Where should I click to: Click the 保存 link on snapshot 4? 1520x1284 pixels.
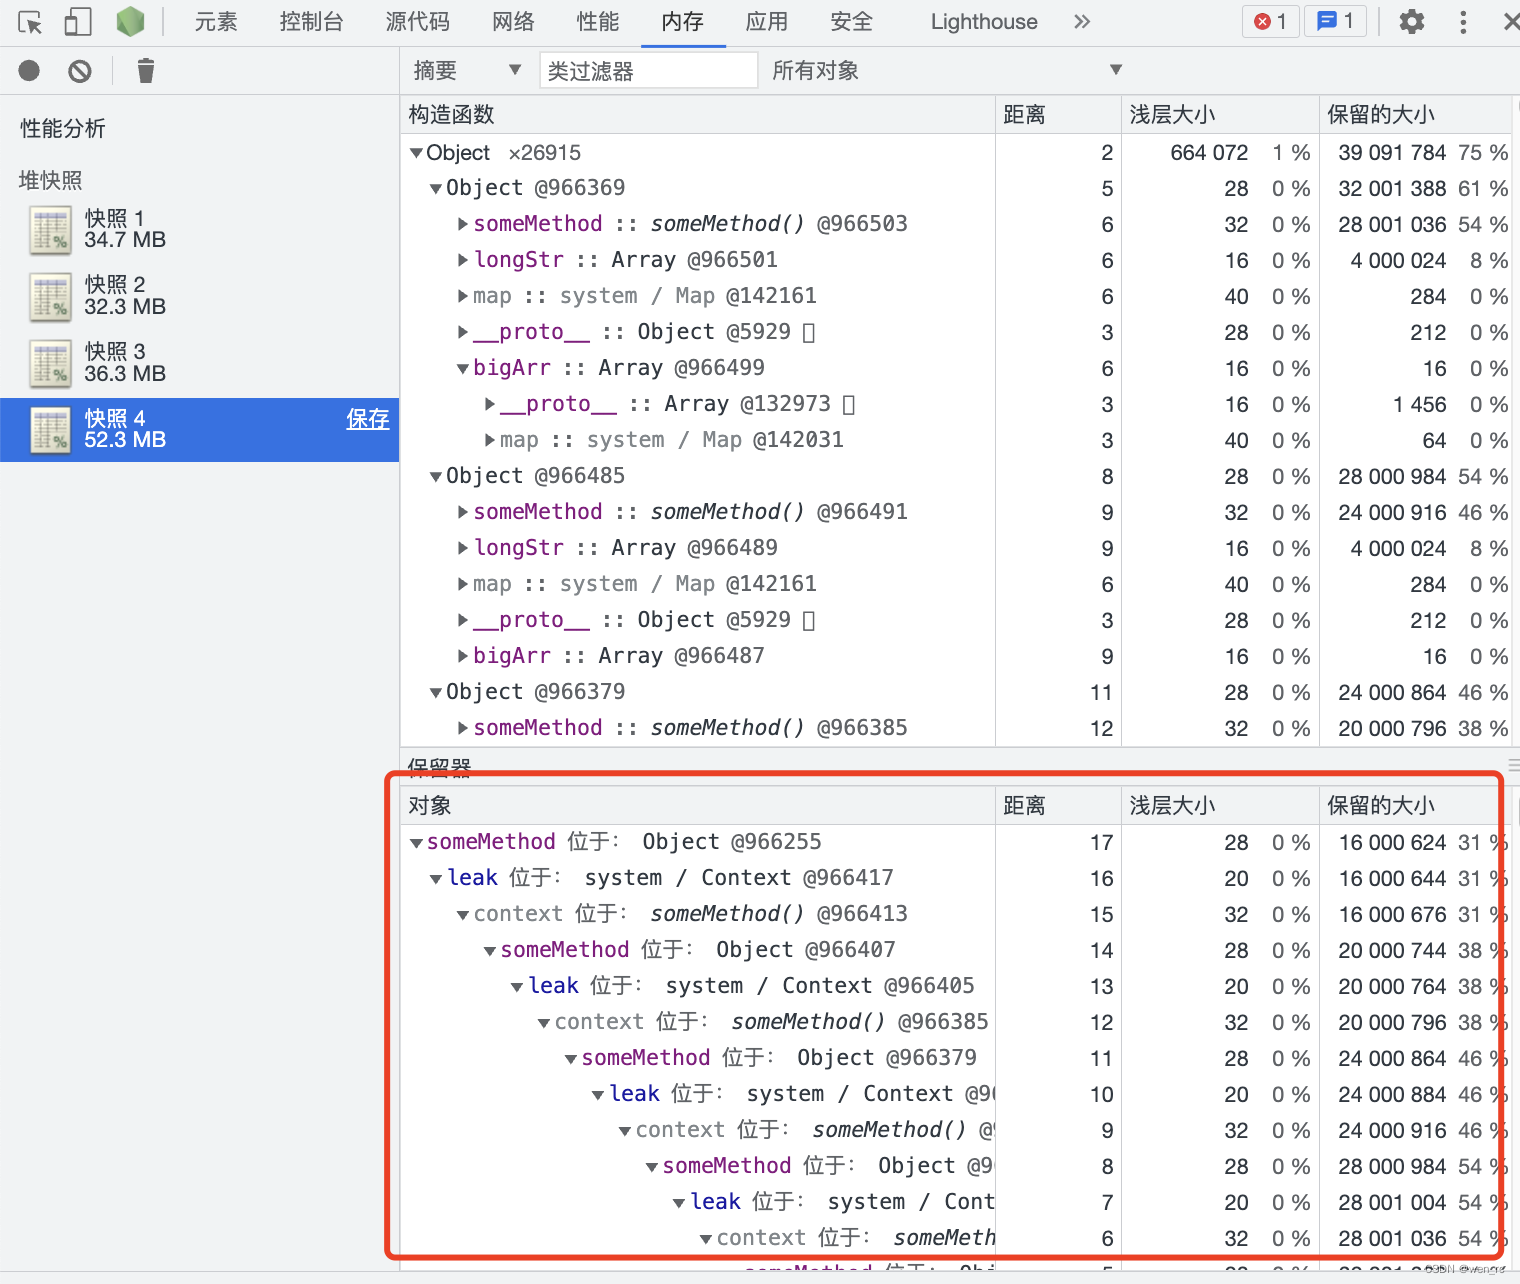click(x=367, y=419)
